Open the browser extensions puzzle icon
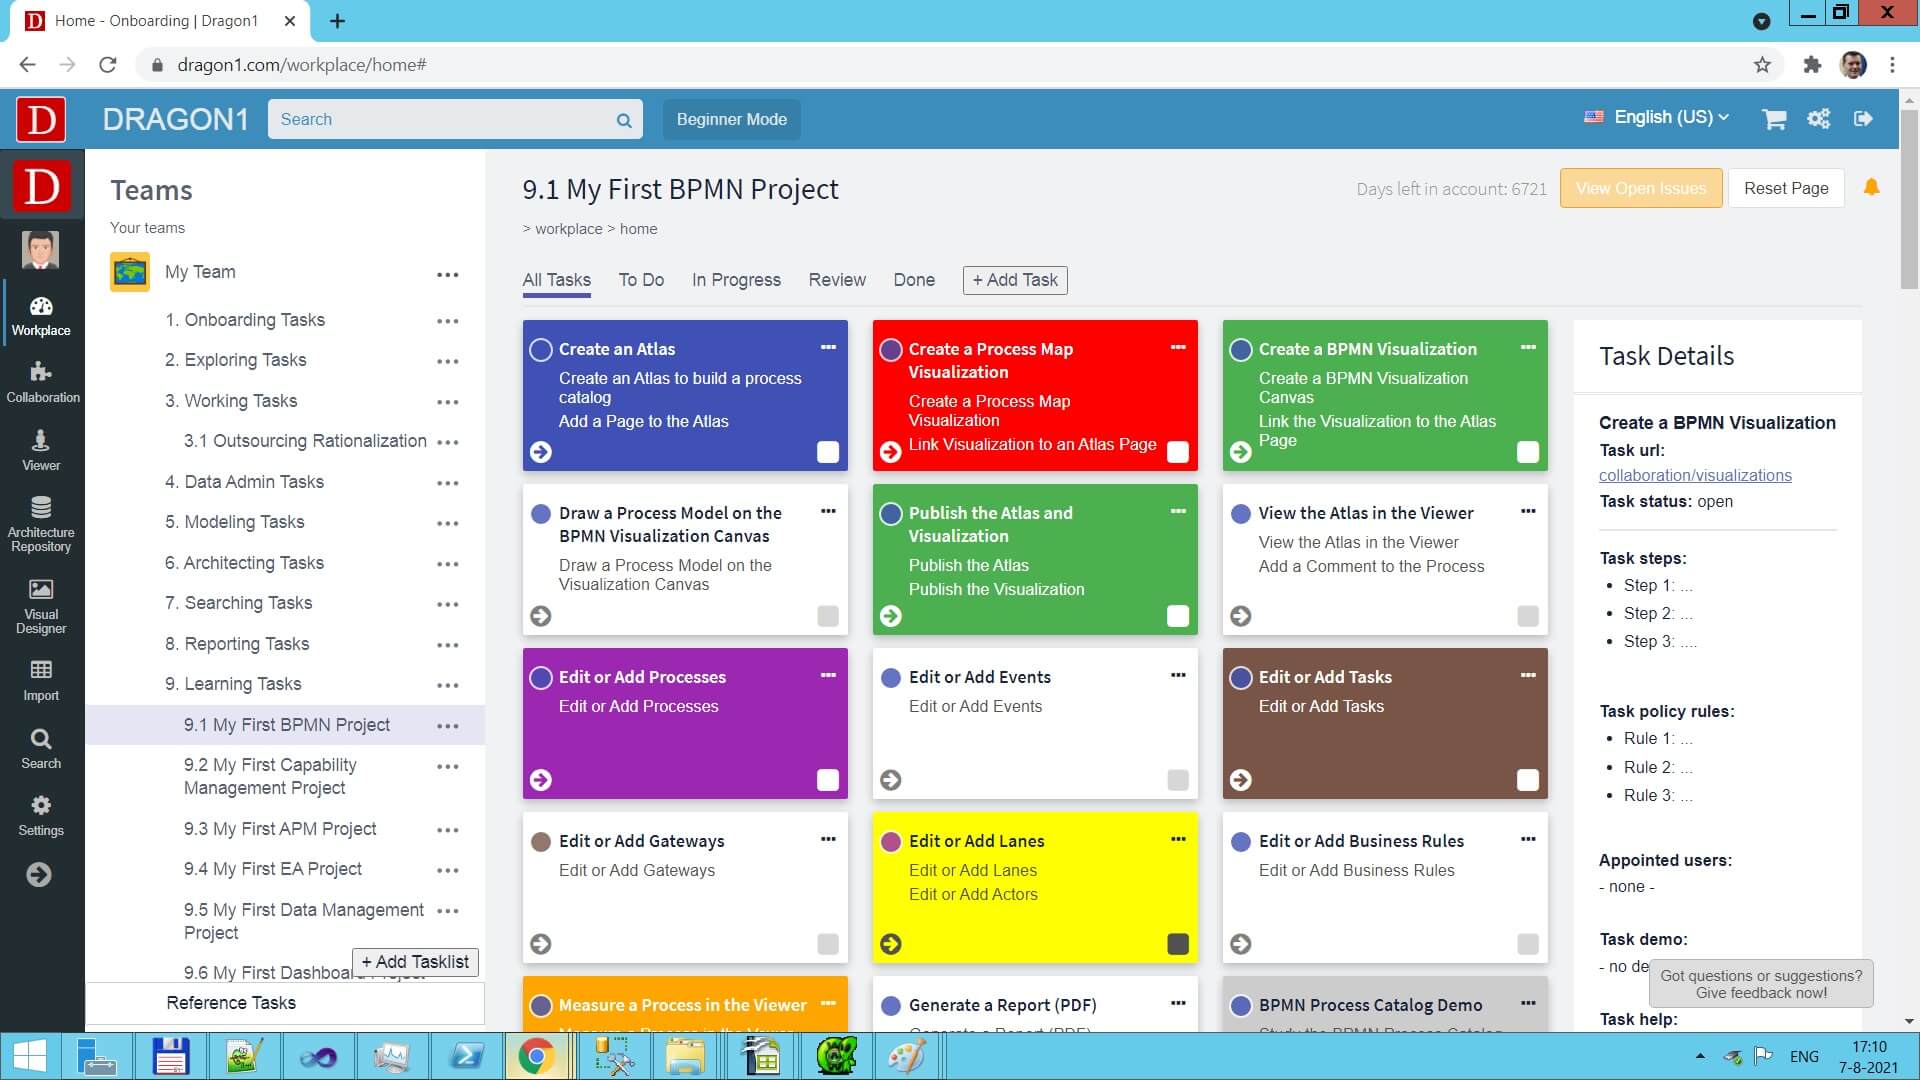1920x1080 pixels. [1812, 65]
